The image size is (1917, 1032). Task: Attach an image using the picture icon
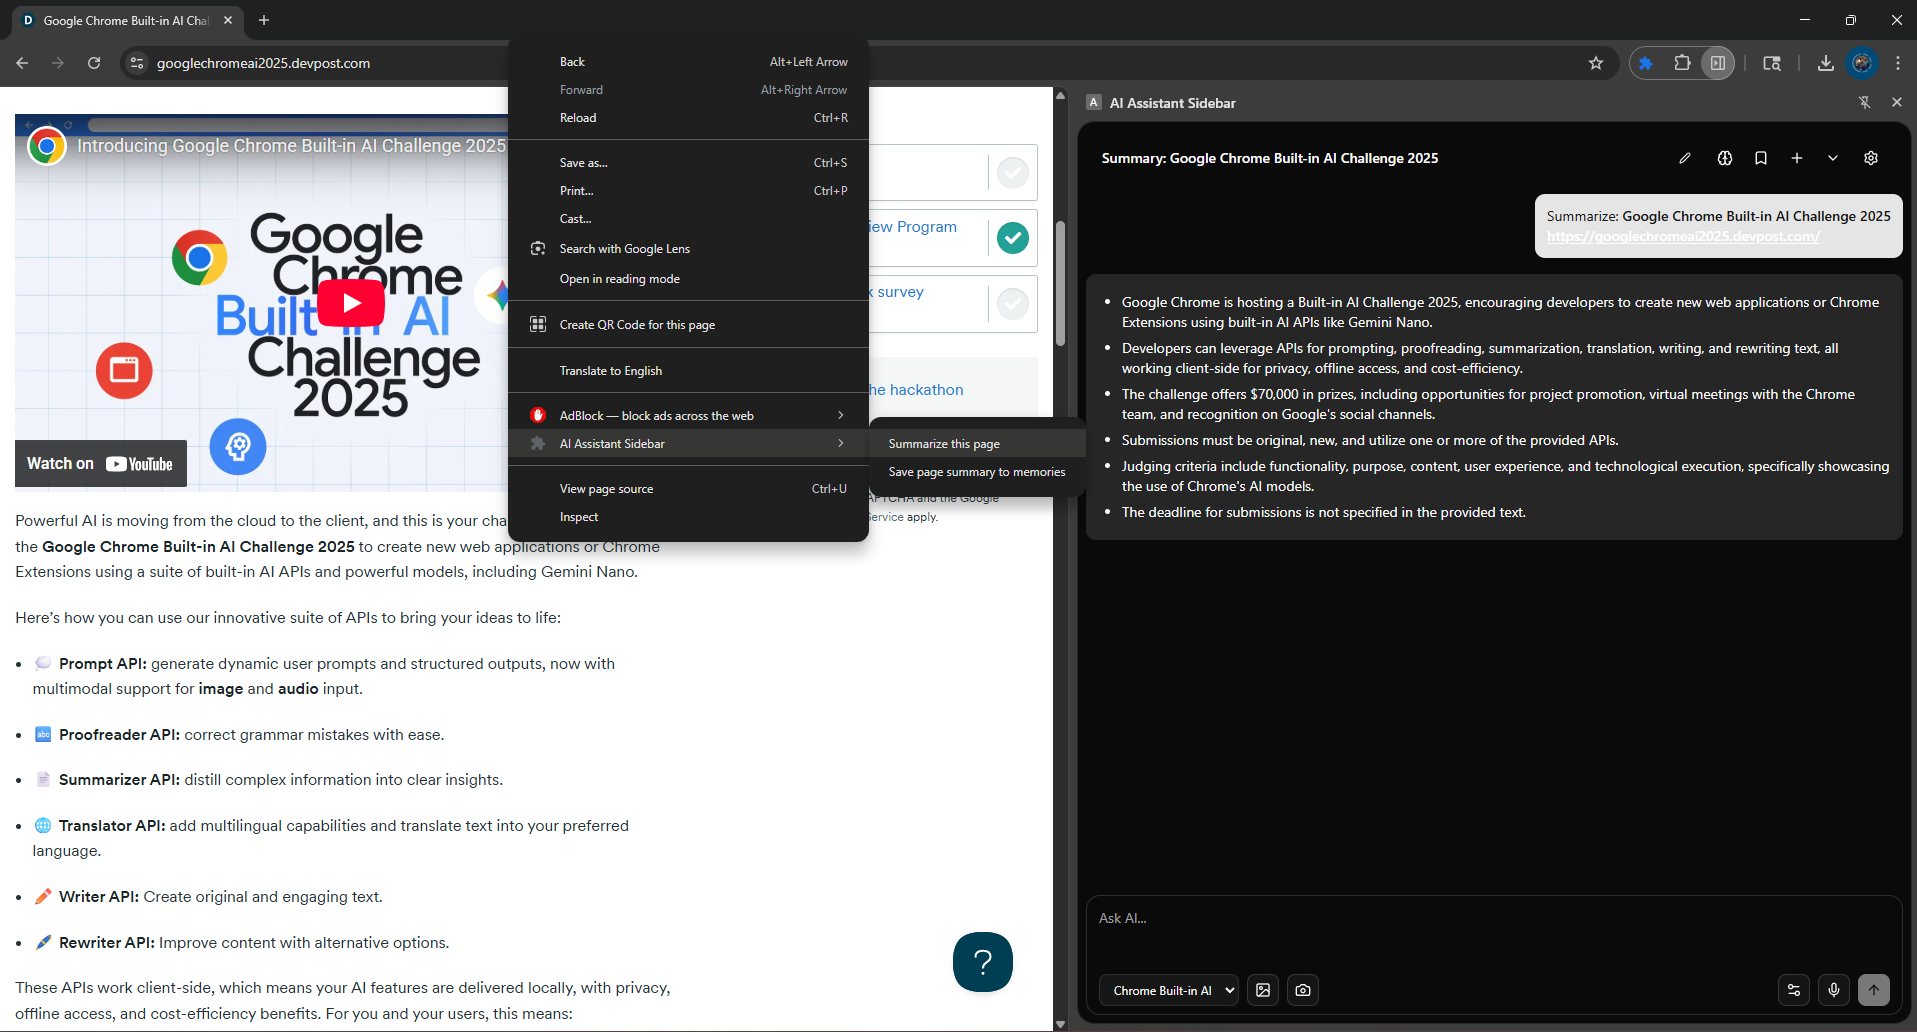coord(1263,990)
